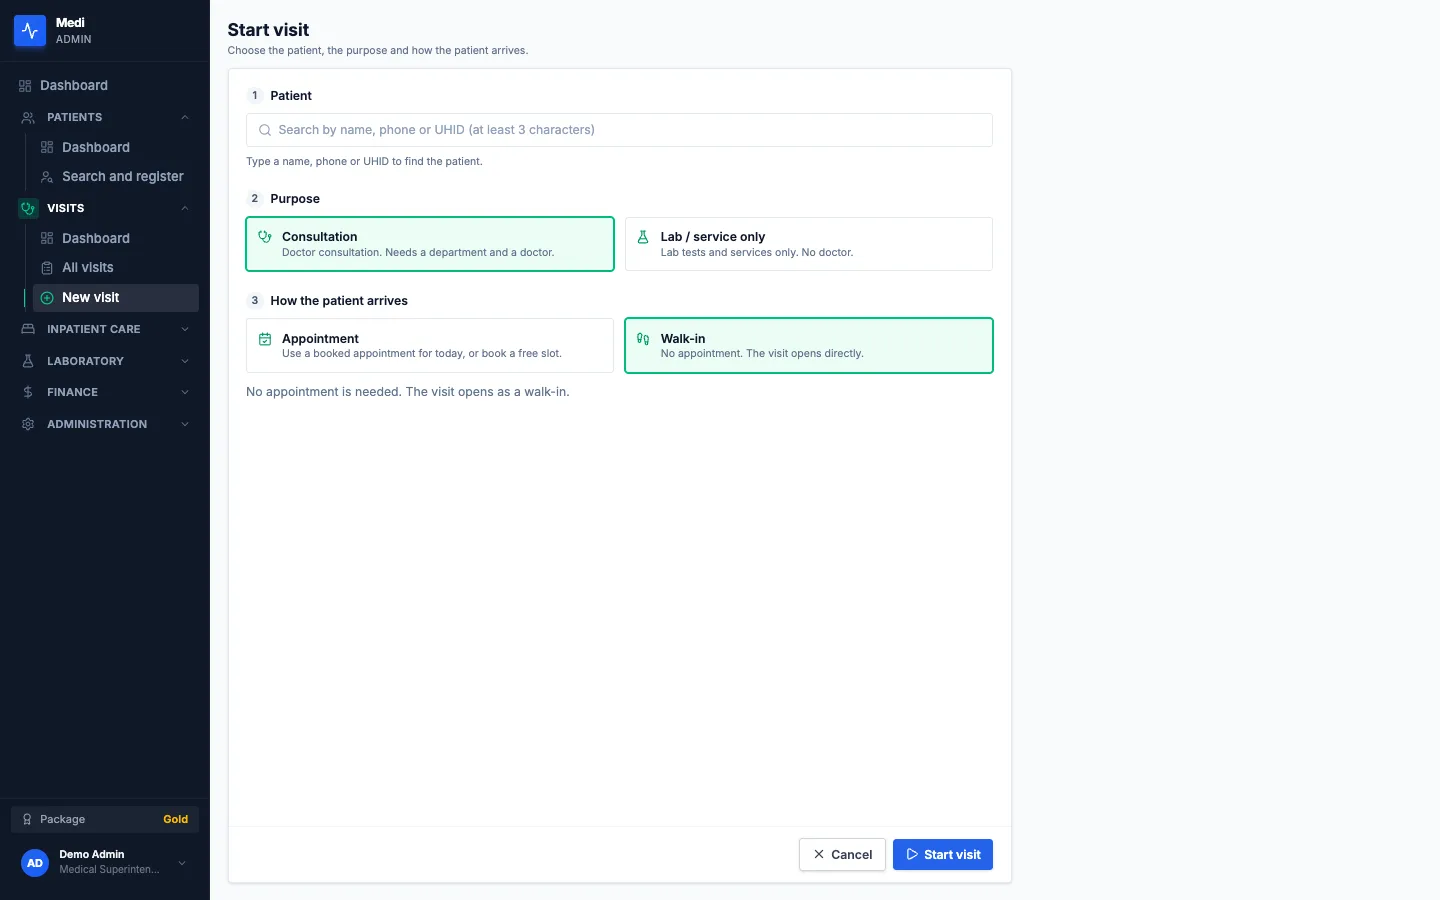The image size is (1440, 900).
Task: Click the plus-circle icon beside New visit
Action: tap(47, 298)
